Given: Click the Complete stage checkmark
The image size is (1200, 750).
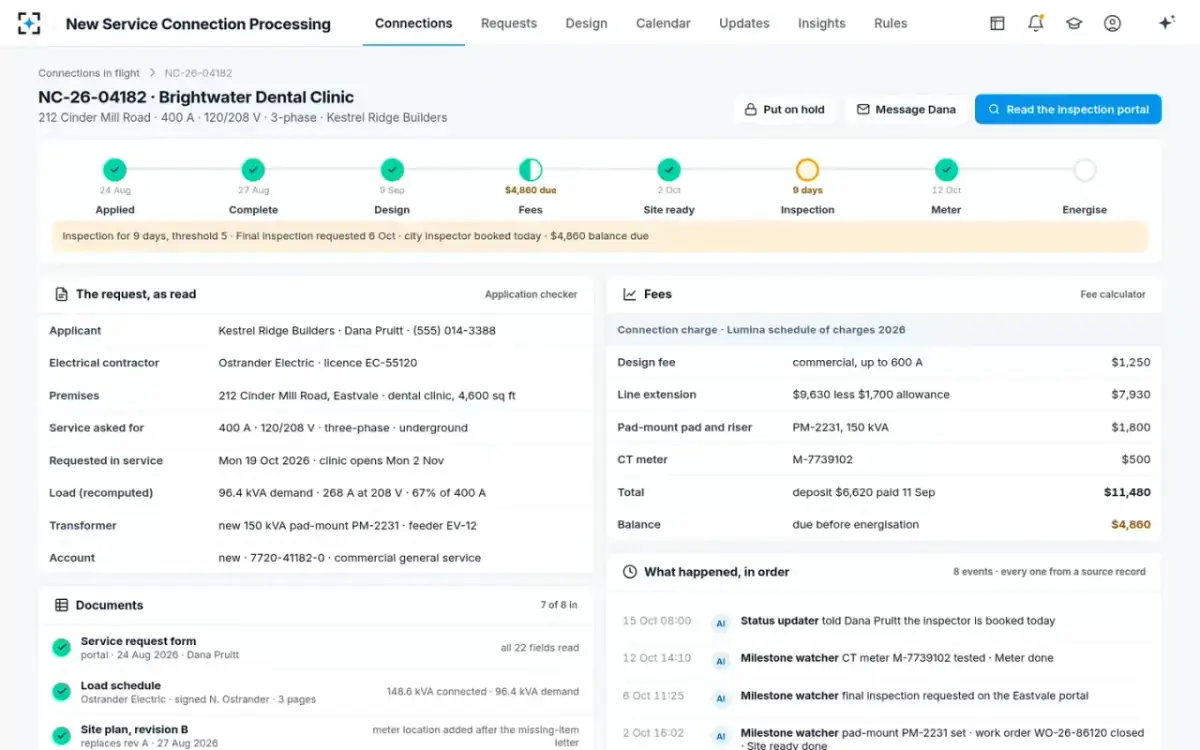Looking at the screenshot, I should [x=253, y=170].
